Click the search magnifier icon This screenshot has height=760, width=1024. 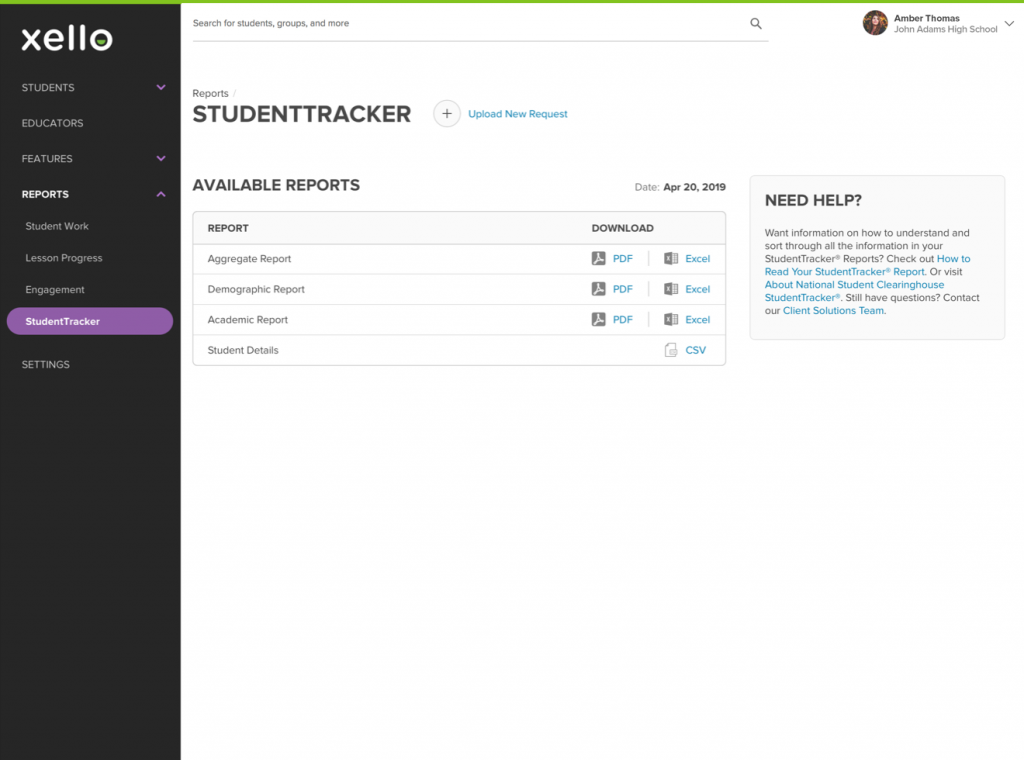click(756, 24)
